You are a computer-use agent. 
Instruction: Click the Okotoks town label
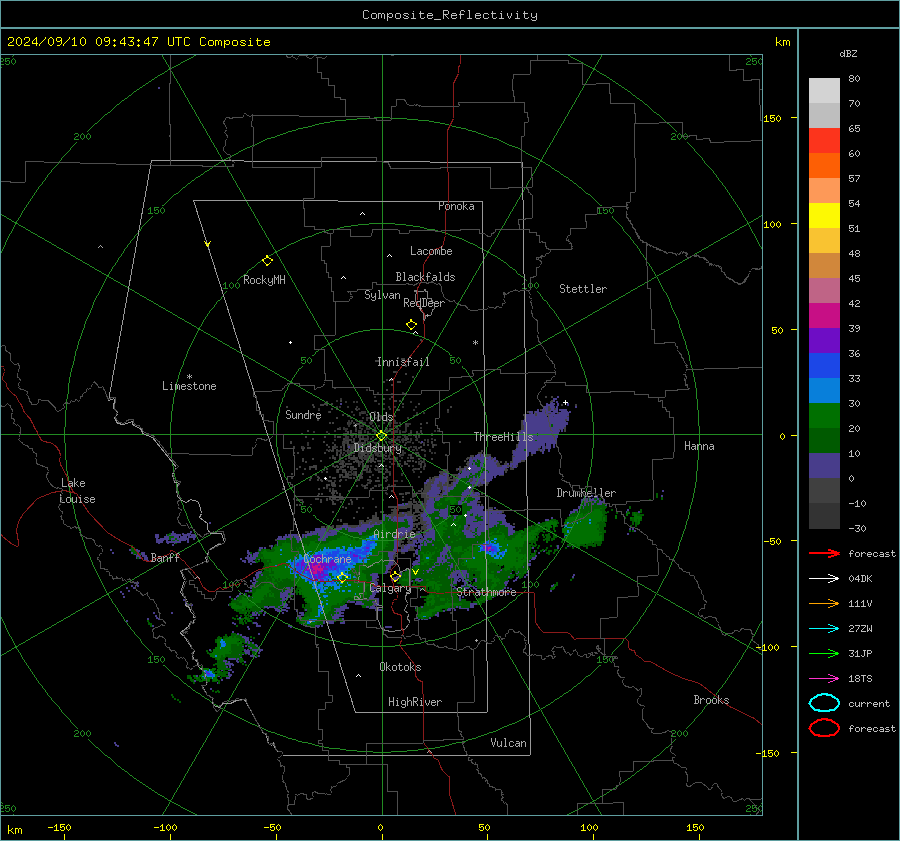(400, 667)
